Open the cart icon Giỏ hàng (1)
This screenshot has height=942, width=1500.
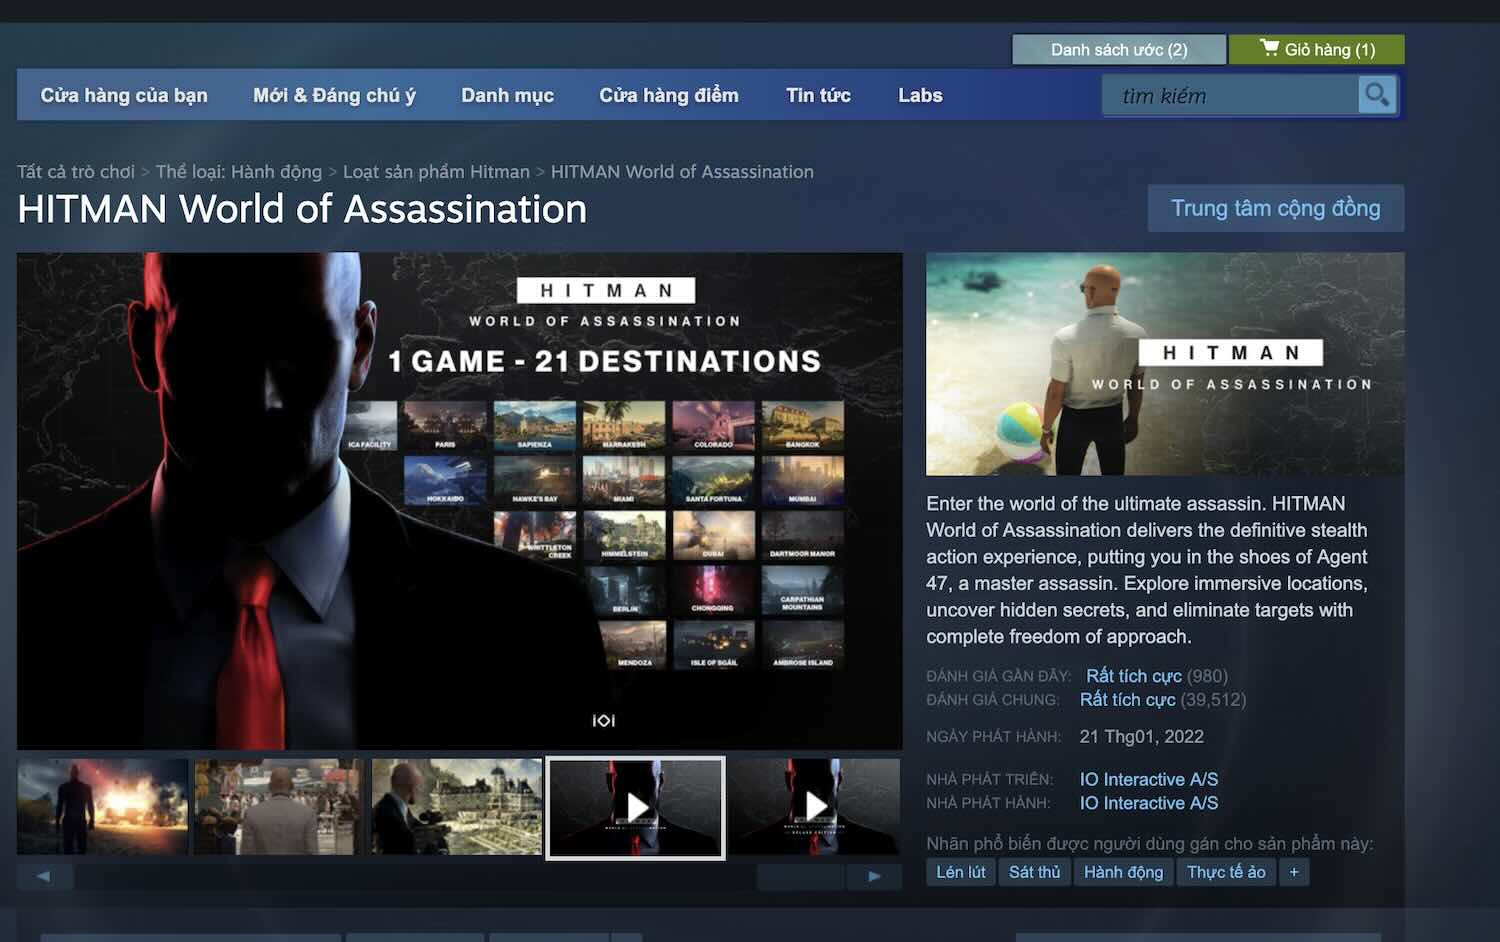tap(1316, 49)
